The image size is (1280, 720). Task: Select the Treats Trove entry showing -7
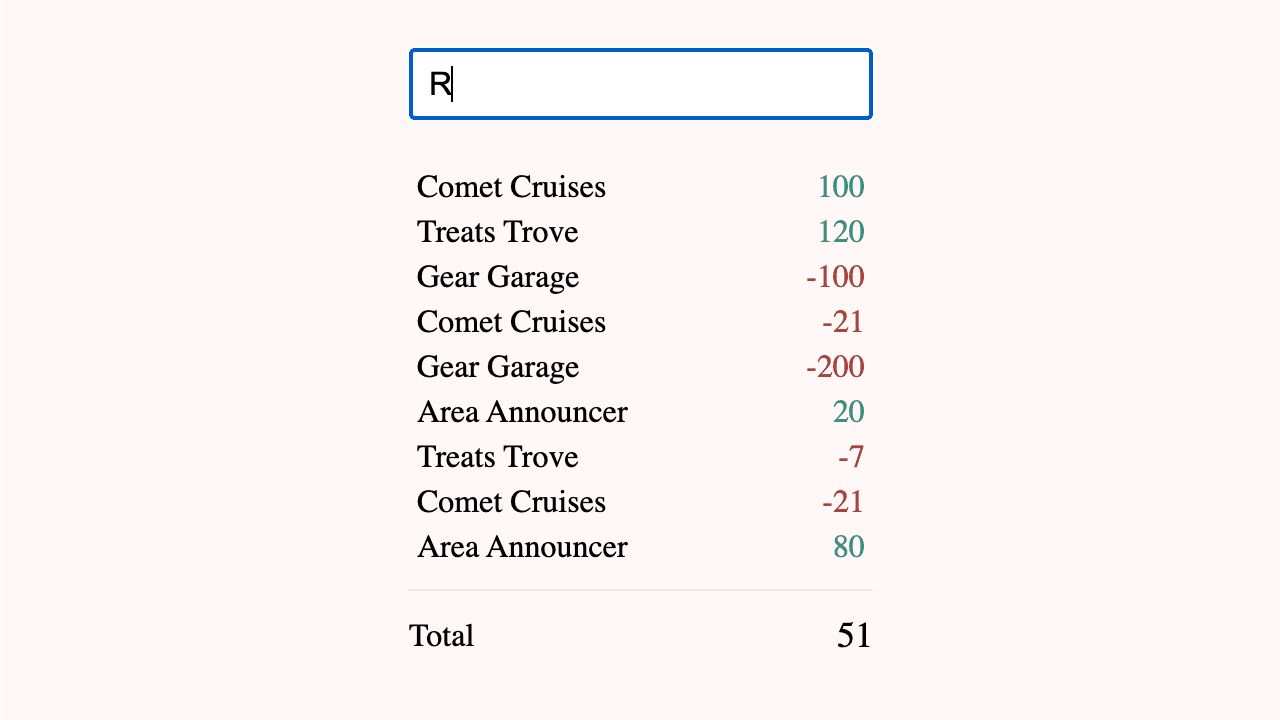[x=497, y=457]
